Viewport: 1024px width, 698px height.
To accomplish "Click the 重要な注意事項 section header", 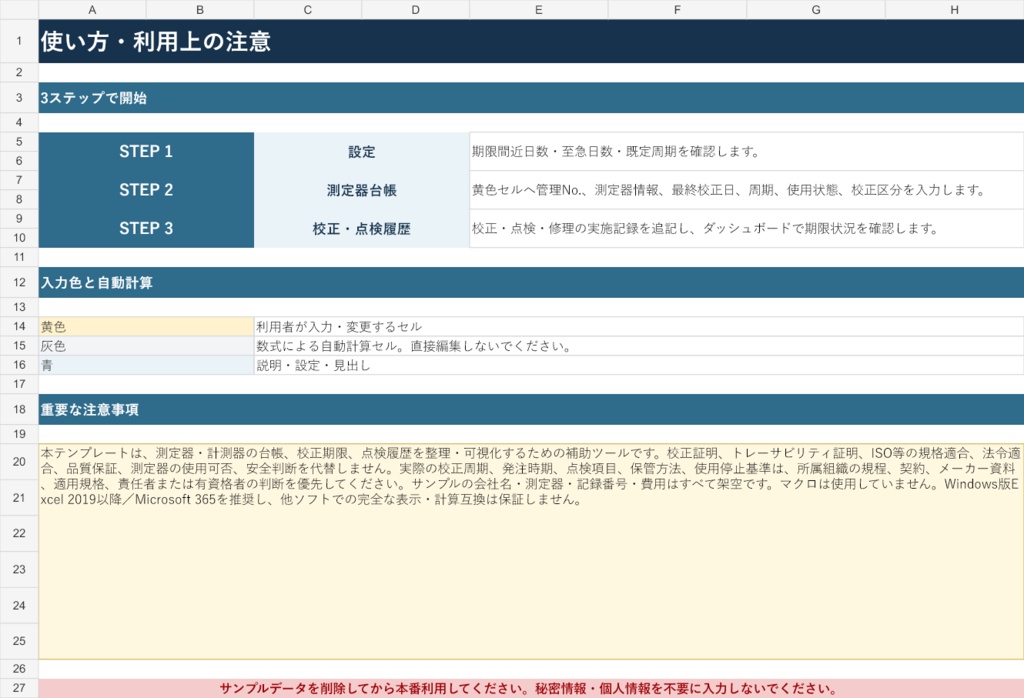I will (531, 409).
